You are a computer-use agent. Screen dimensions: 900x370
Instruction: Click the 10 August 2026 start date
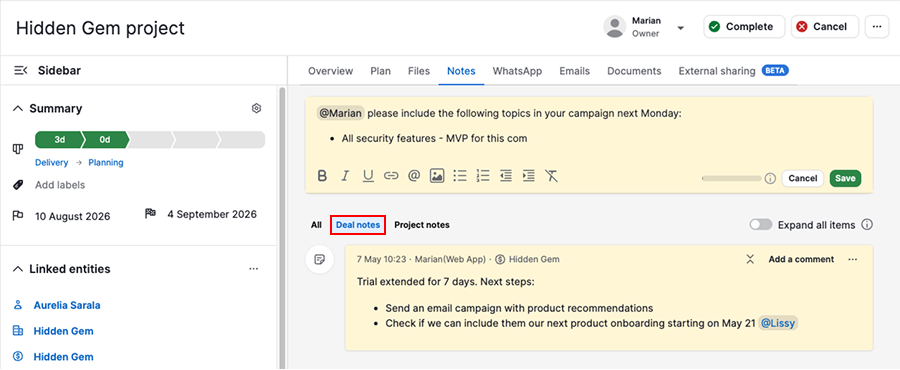[72, 216]
